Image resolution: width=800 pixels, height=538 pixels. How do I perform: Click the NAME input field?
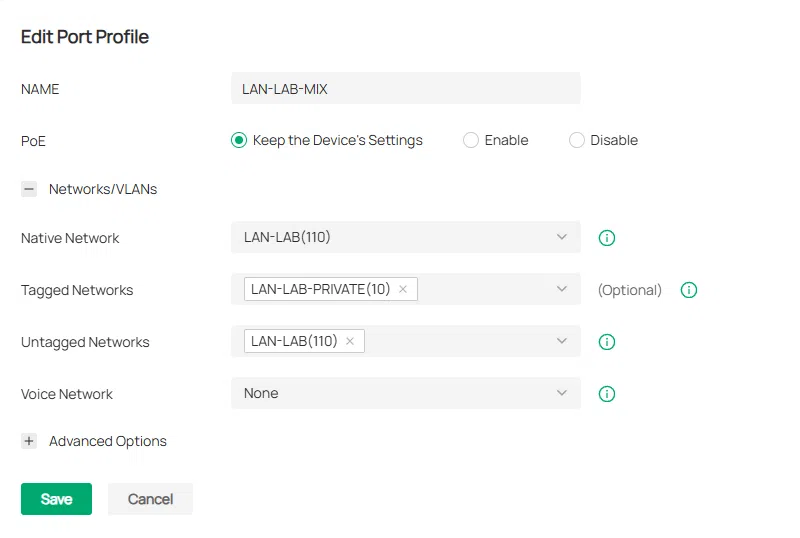[x=405, y=89]
